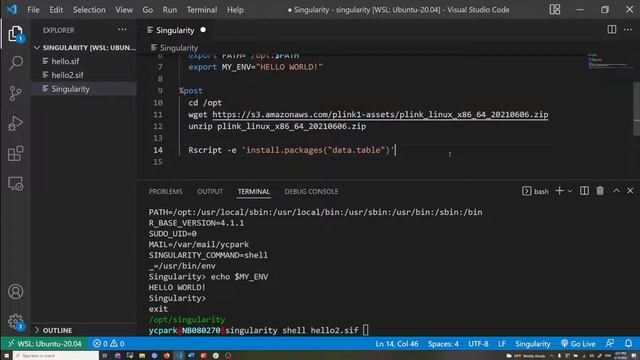Select the TERMINAL panel tab
Viewport: 640px width, 360px height.
coord(254,191)
